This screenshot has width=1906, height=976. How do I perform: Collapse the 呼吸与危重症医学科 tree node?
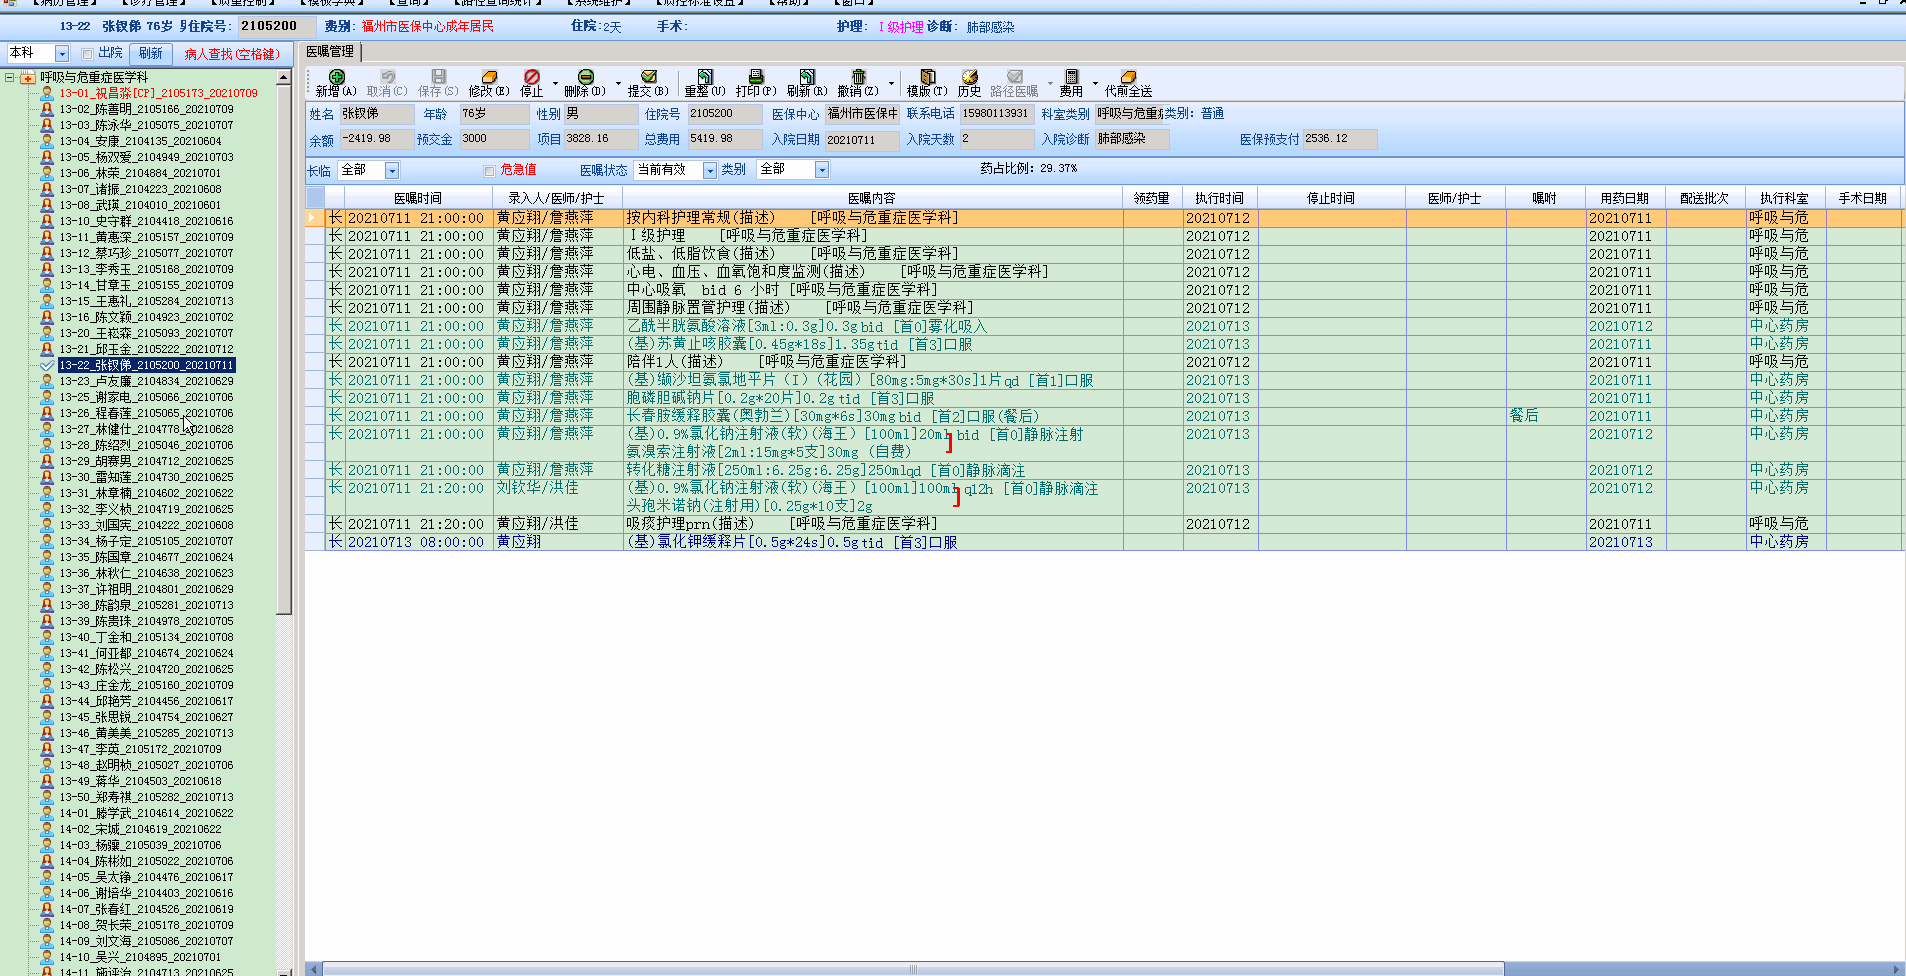(9, 77)
